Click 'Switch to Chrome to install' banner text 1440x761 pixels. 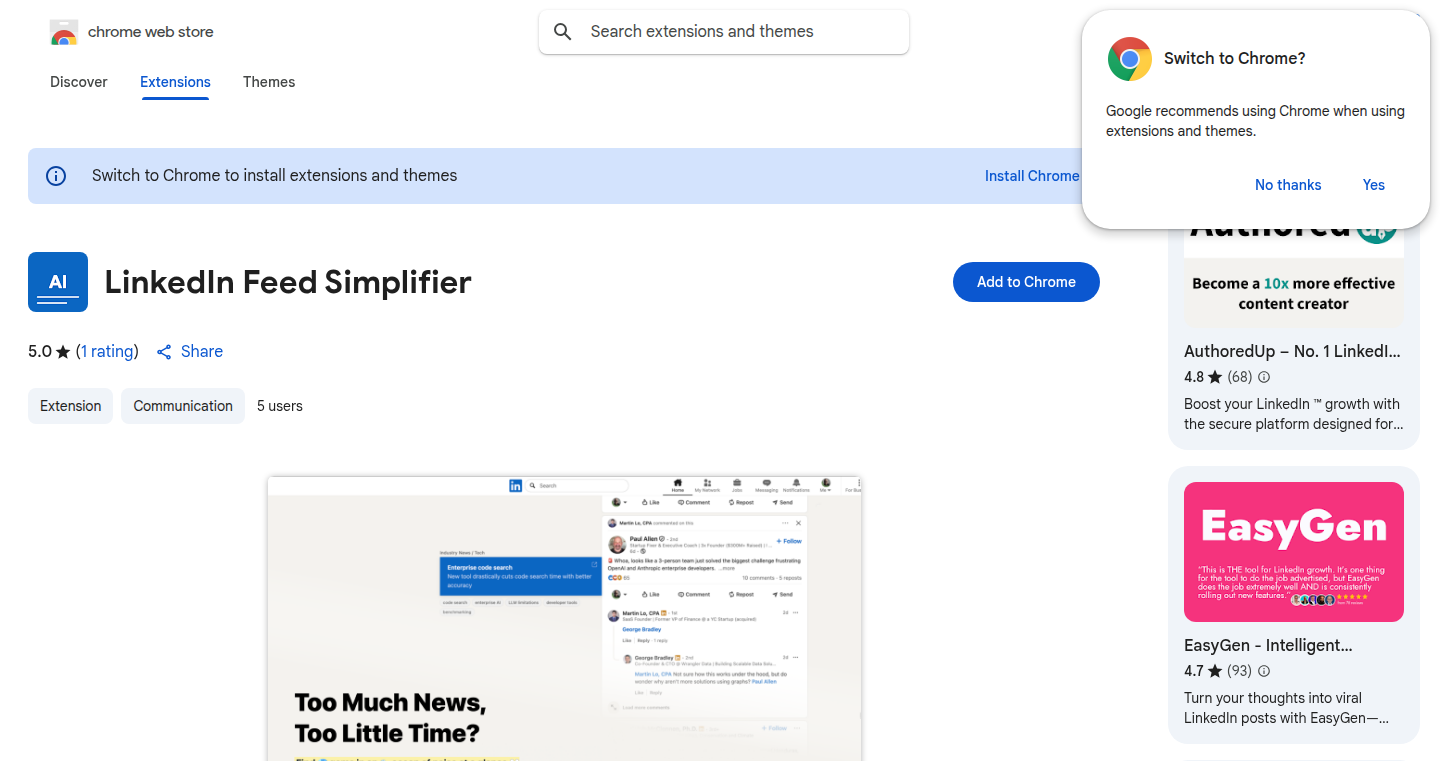(274, 176)
